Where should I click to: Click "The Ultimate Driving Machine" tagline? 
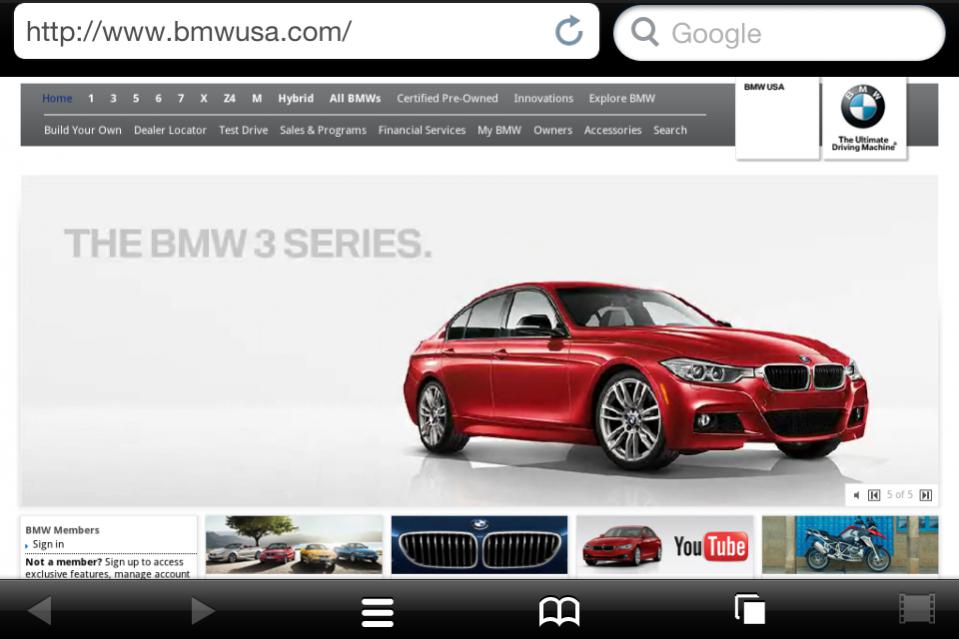click(863, 144)
